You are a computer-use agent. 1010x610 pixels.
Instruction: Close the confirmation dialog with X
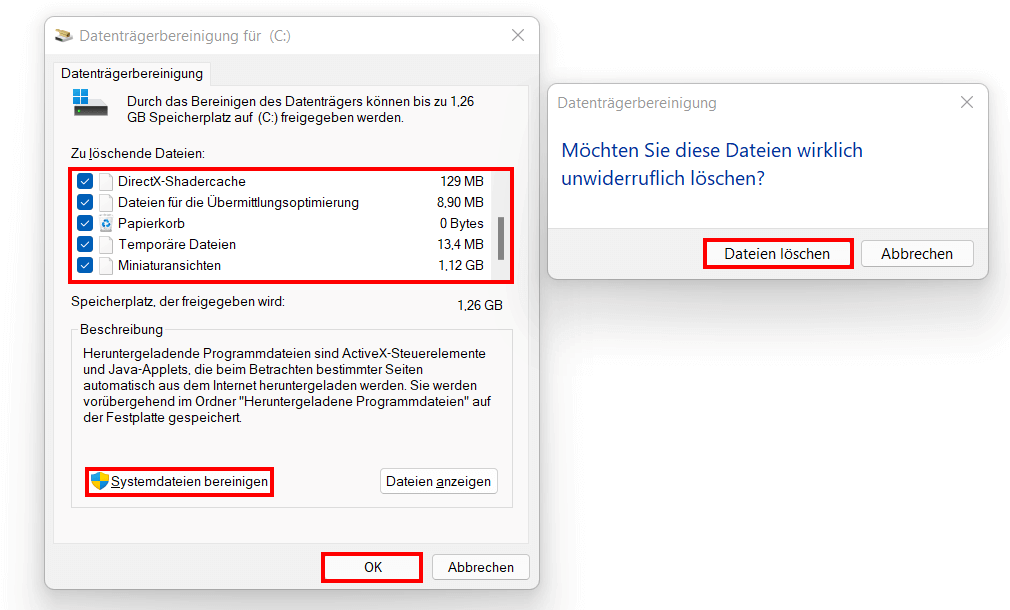(967, 102)
